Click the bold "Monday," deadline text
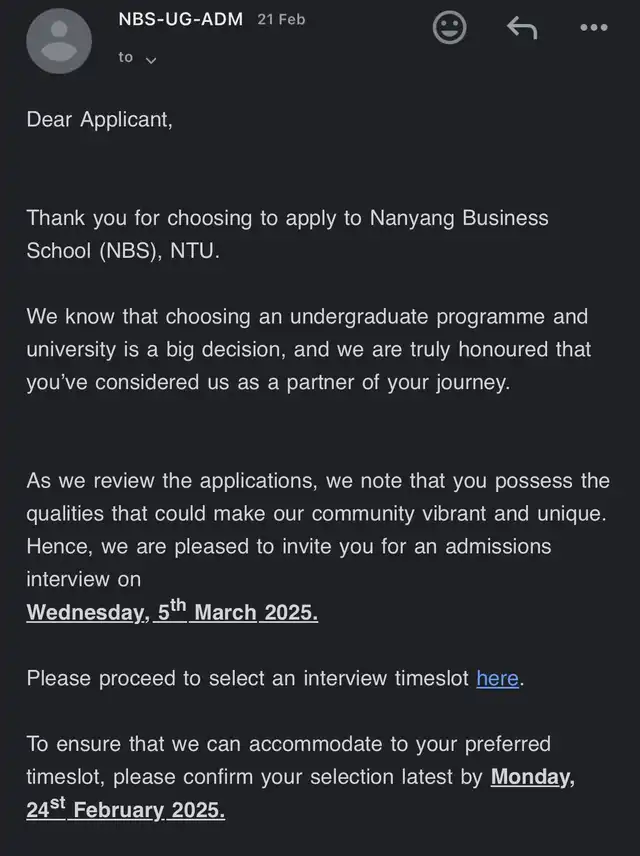The height and width of the screenshot is (856, 640). pos(533,777)
